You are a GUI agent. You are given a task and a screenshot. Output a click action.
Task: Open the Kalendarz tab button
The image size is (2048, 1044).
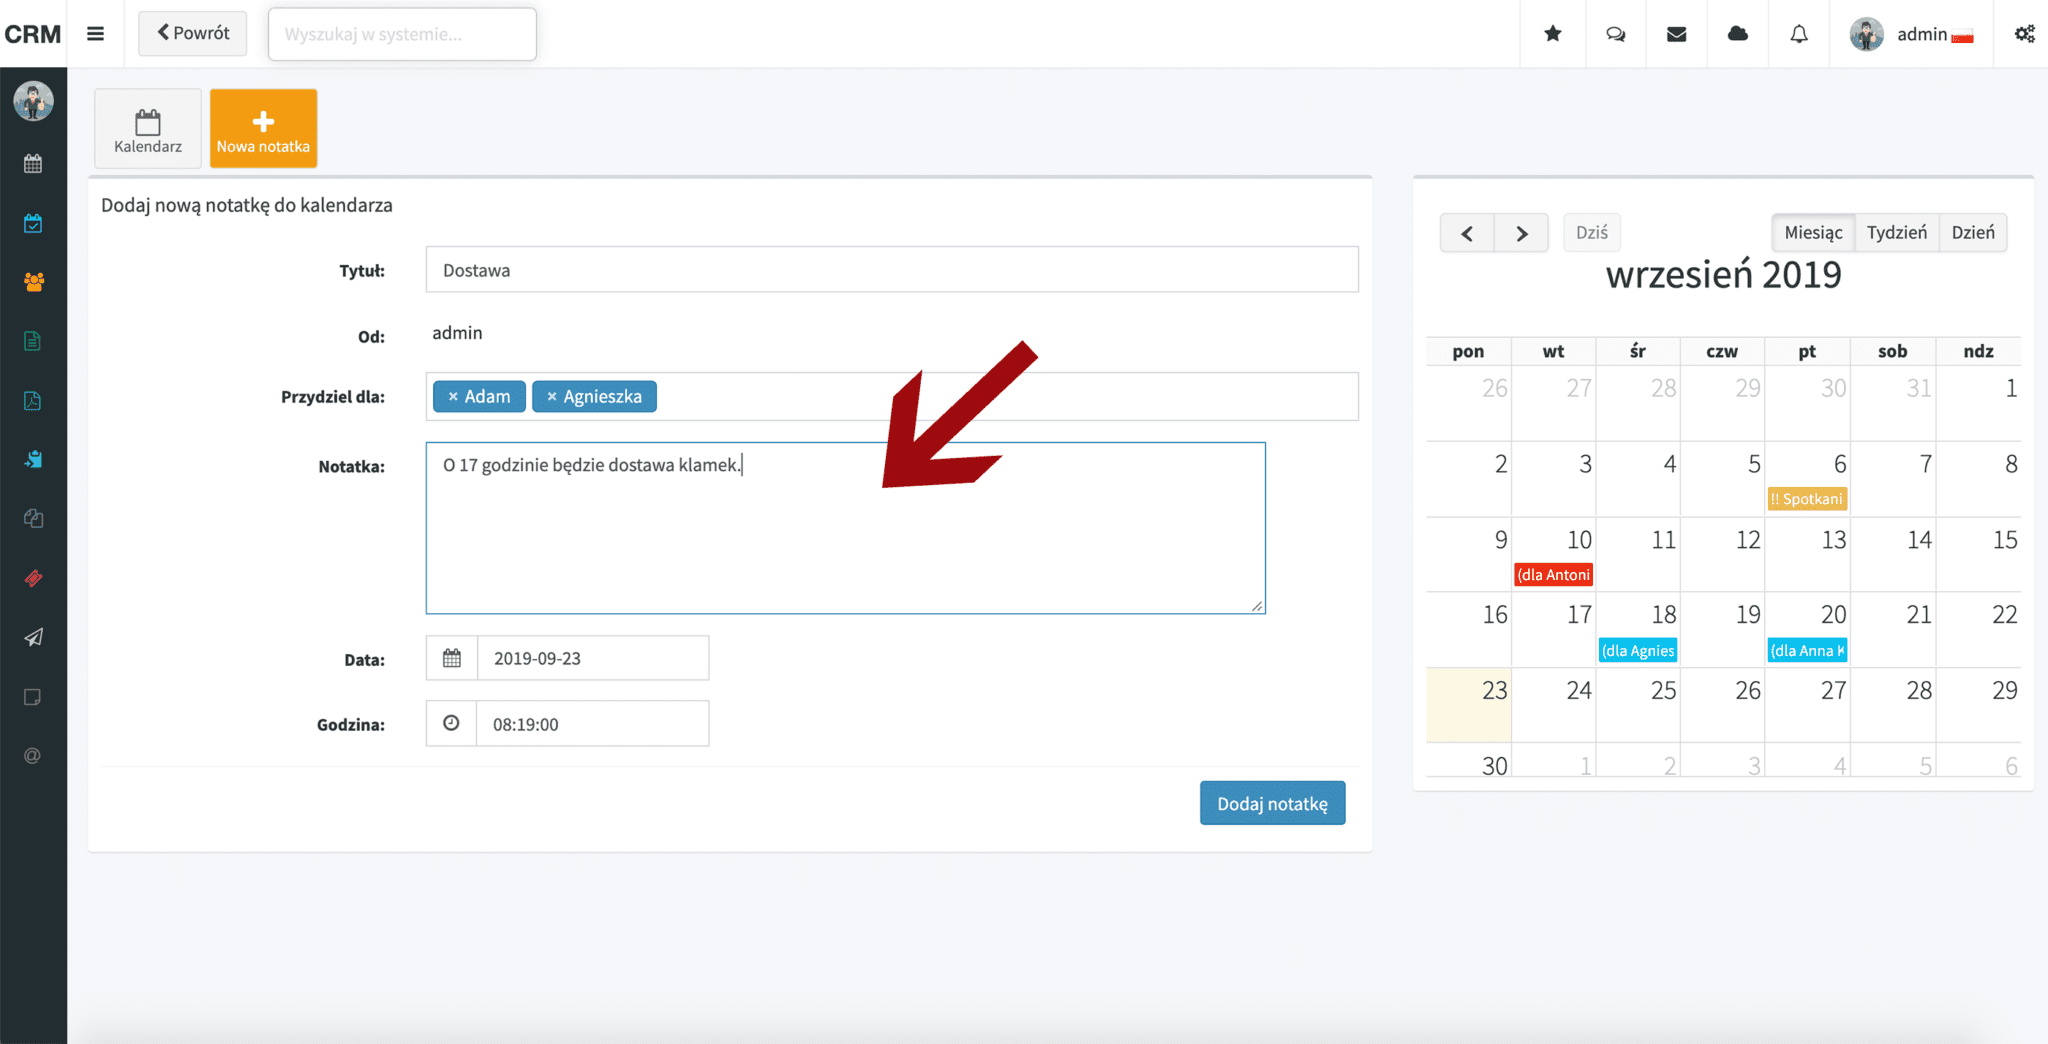pos(148,128)
